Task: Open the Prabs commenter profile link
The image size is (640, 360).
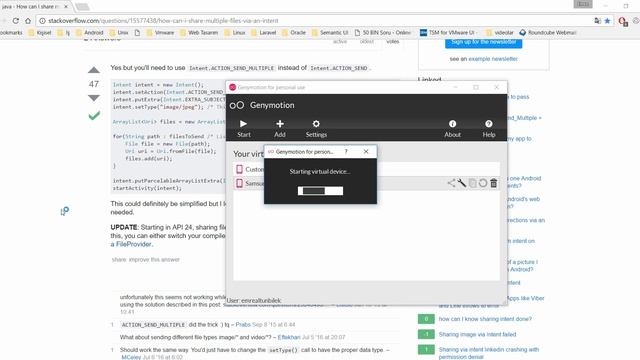Action: click(243, 324)
